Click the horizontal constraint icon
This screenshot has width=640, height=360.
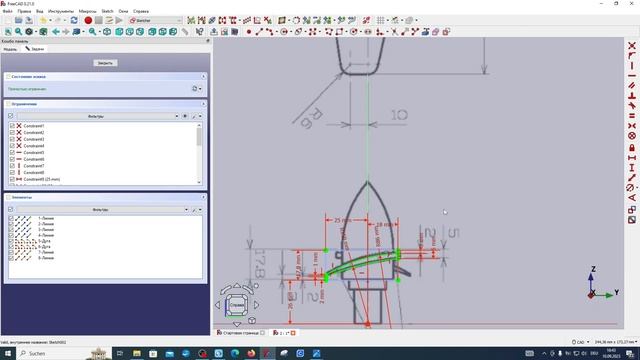click(632, 76)
